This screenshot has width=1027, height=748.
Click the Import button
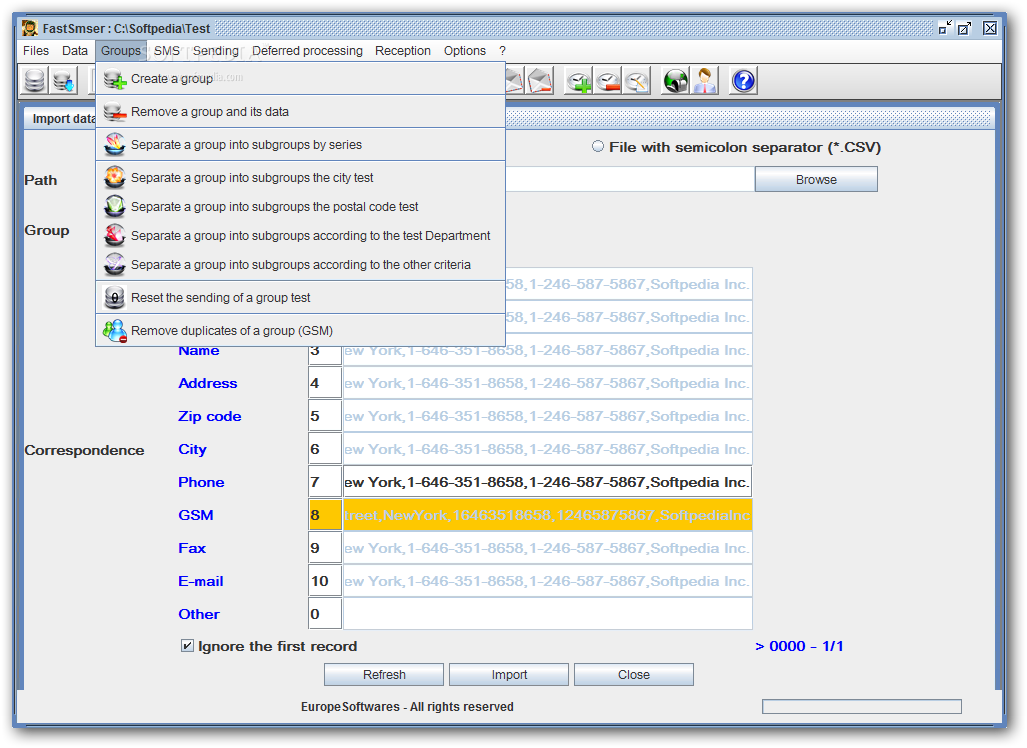[x=509, y=675]
